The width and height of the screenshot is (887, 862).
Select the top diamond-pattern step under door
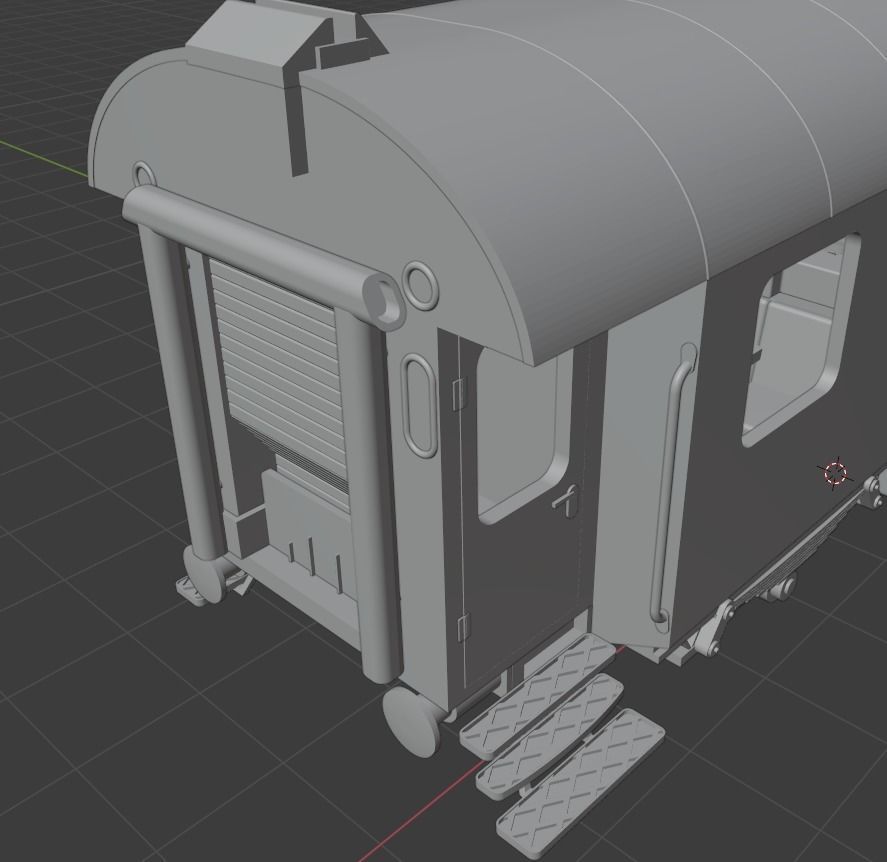coord(537,695)
